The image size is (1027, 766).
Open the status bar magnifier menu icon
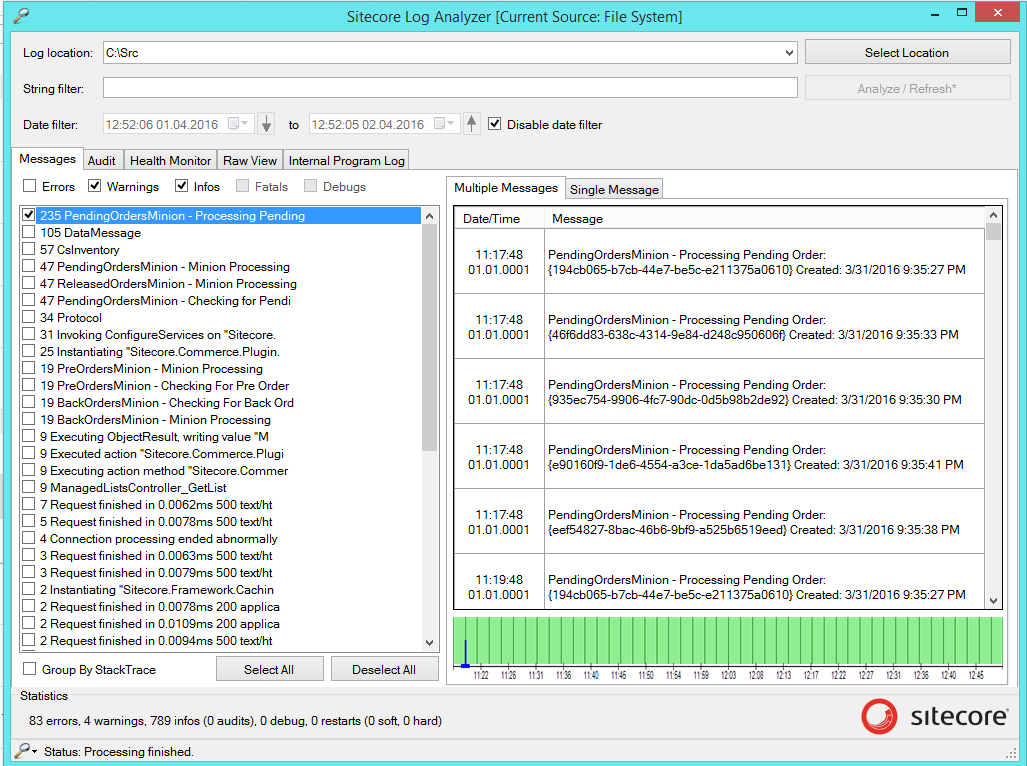[x=26, y=750]
